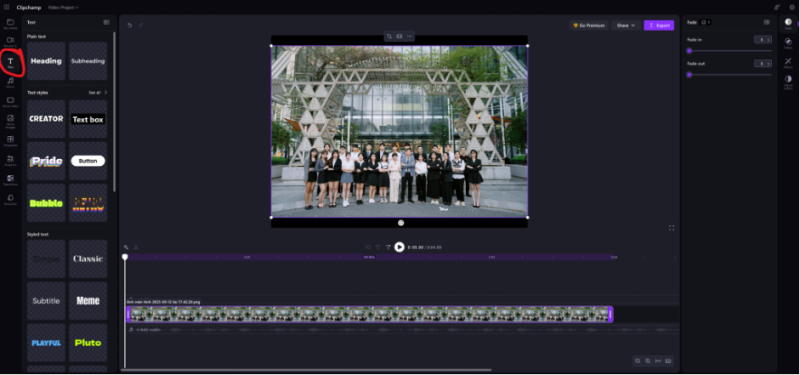Click the forward control left of Play

[388, 247]
